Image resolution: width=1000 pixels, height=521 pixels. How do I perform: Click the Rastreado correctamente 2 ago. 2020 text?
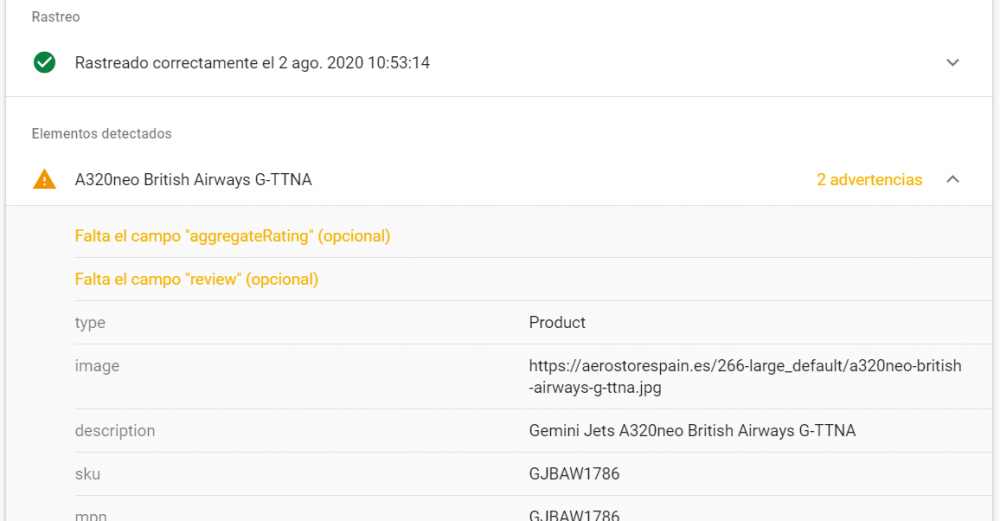click(x=252, y=63)
